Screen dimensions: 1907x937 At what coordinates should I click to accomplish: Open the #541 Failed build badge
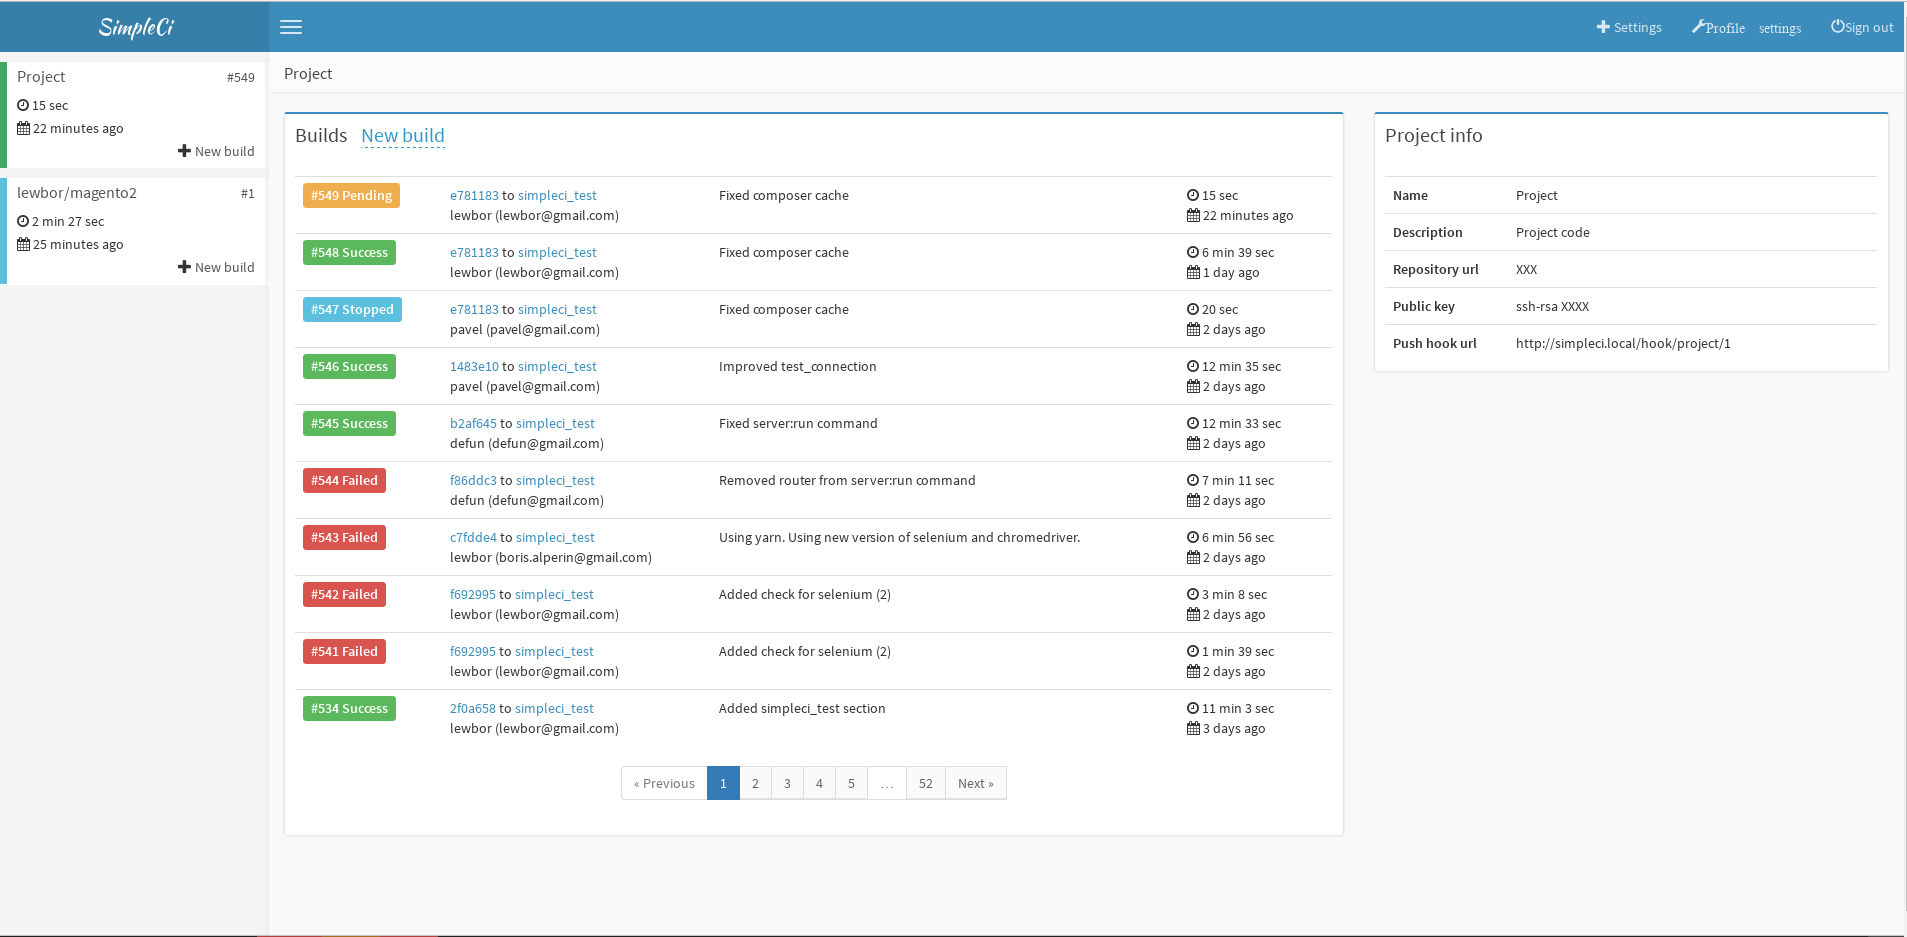coord(344,651)
